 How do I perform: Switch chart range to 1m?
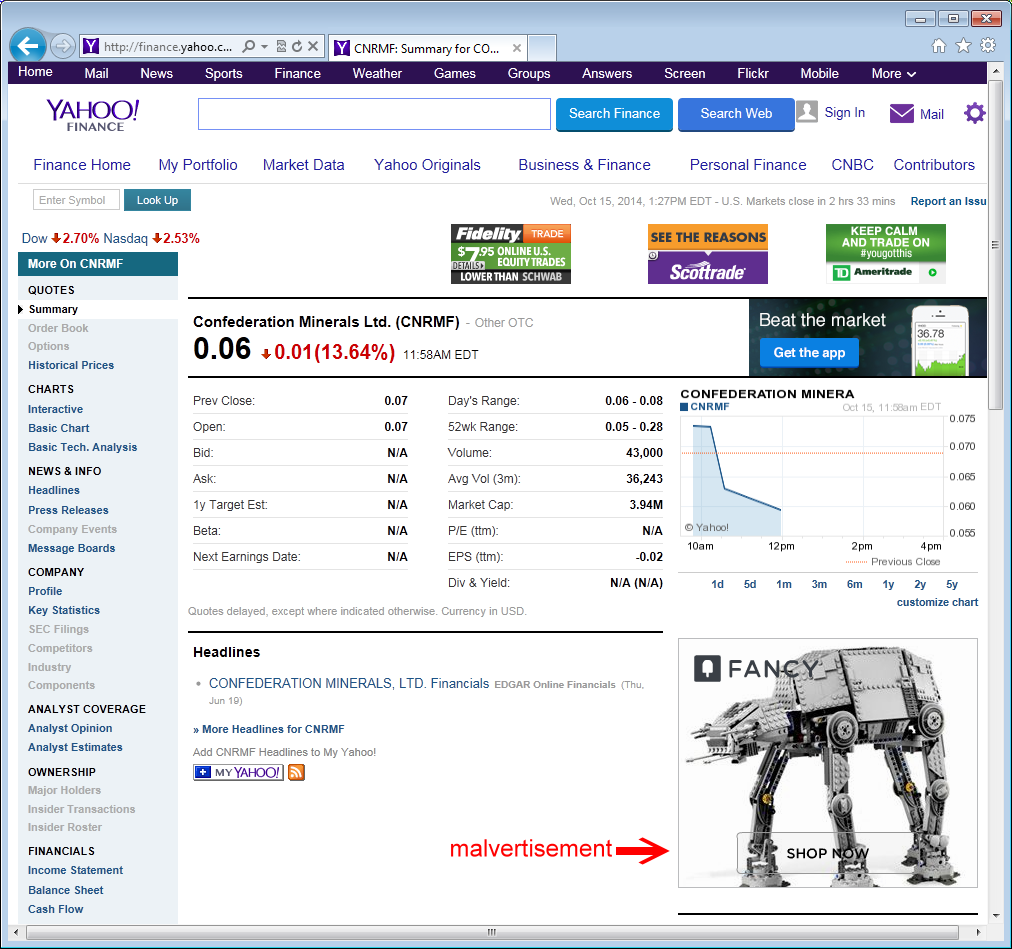point(784,584)
